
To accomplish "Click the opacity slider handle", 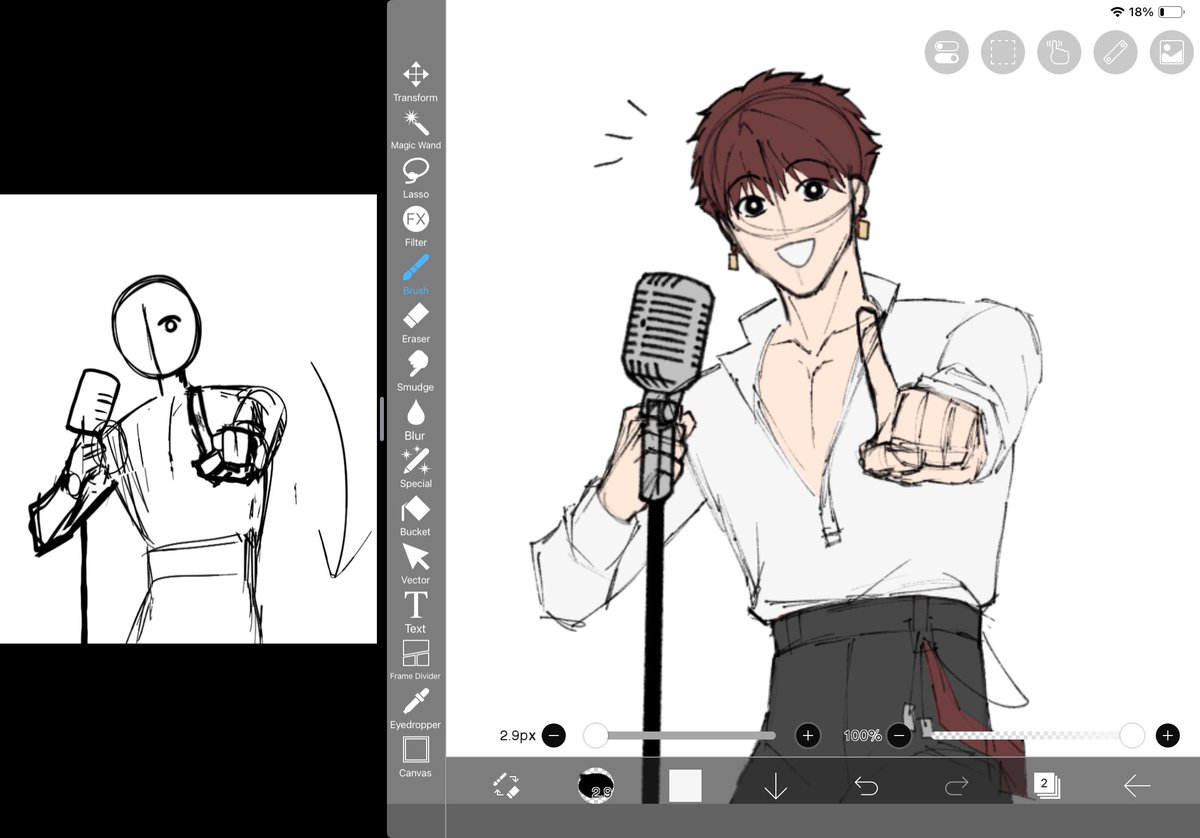I will (x=1132, y=736).
